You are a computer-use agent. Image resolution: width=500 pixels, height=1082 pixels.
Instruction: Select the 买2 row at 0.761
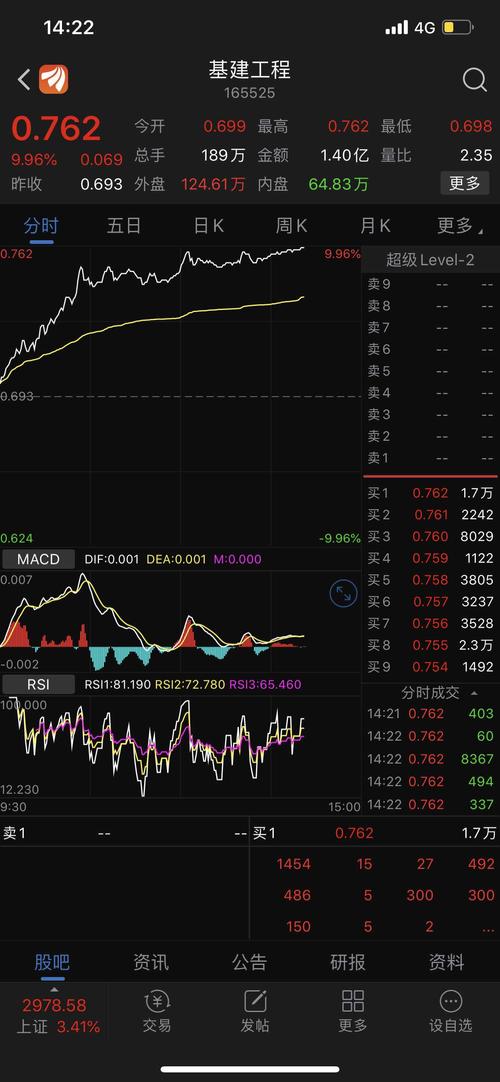coord(430,515)
